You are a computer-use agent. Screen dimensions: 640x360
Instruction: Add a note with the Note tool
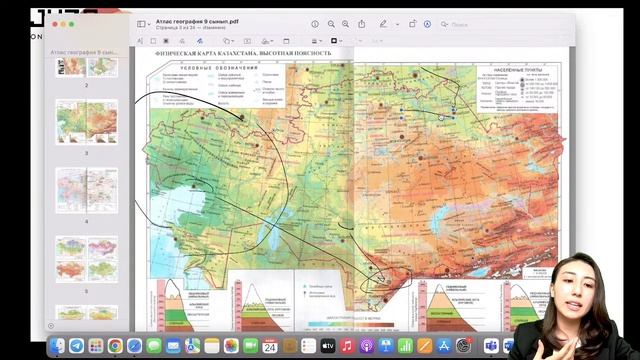286,41
